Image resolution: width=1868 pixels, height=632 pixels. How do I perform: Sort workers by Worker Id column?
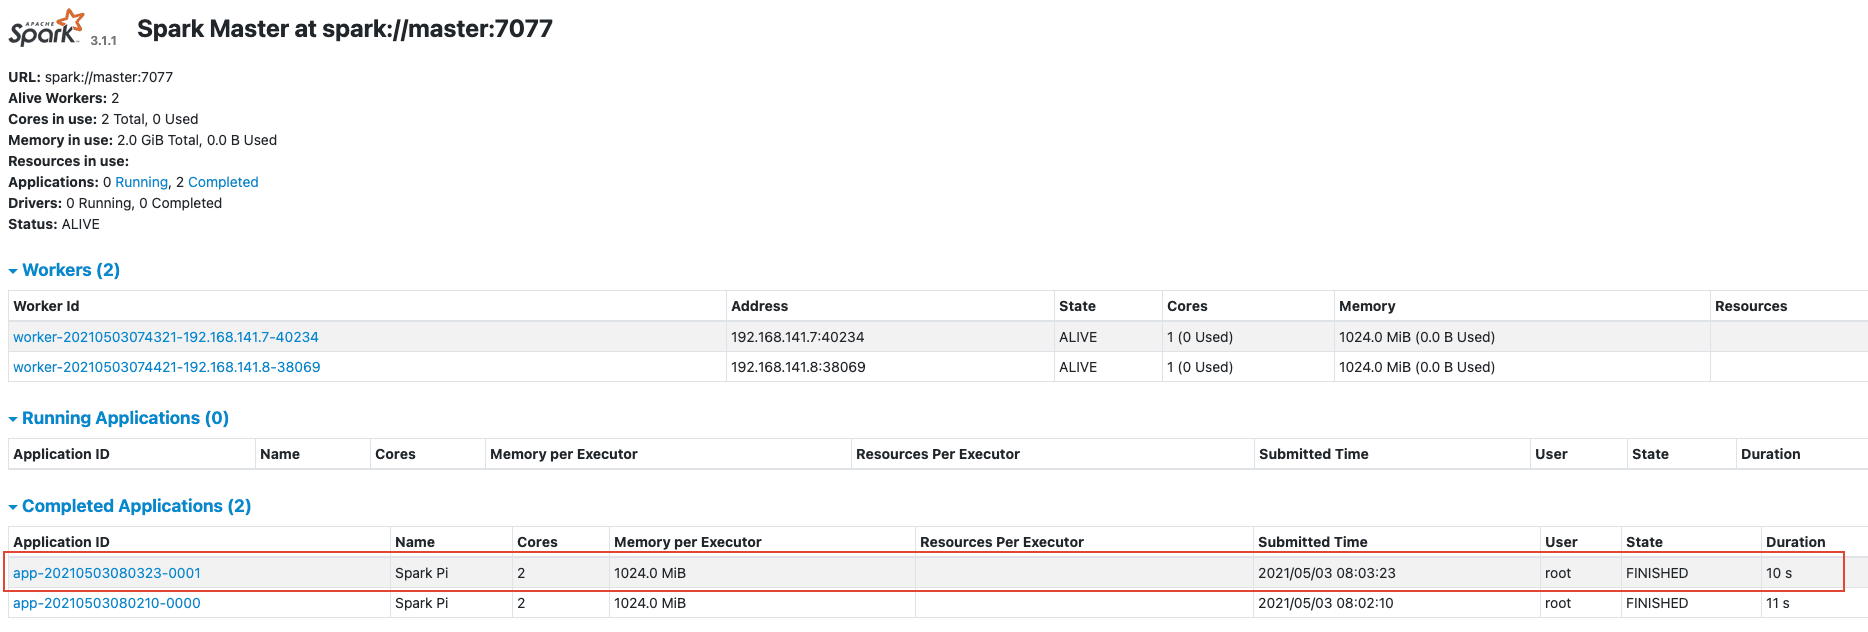pyautogui.click(x=46, y=306)
